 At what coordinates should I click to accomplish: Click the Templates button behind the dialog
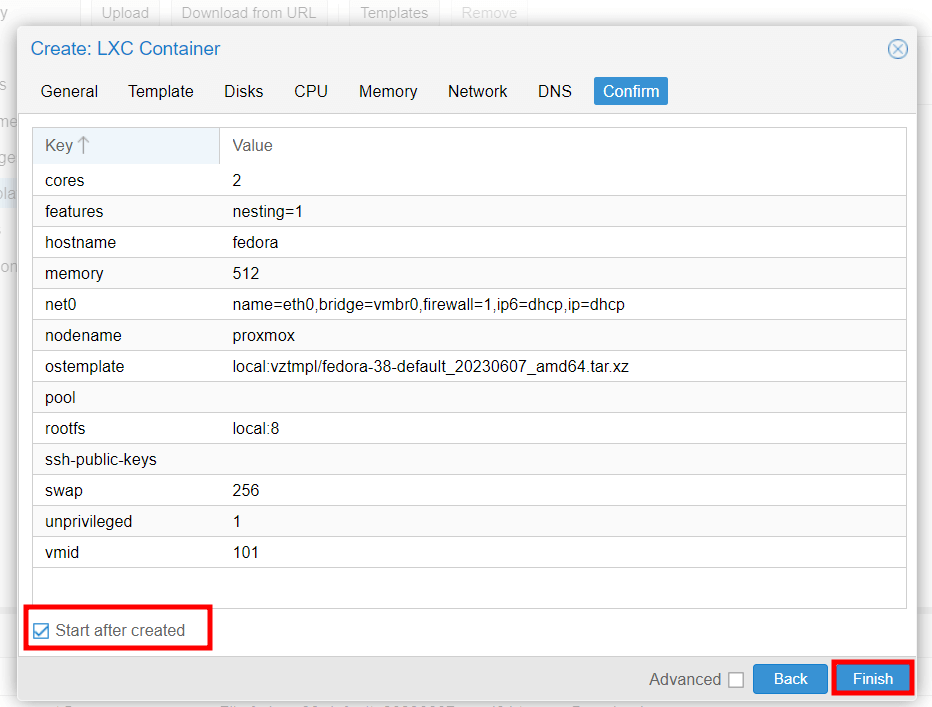pos(394,13)
